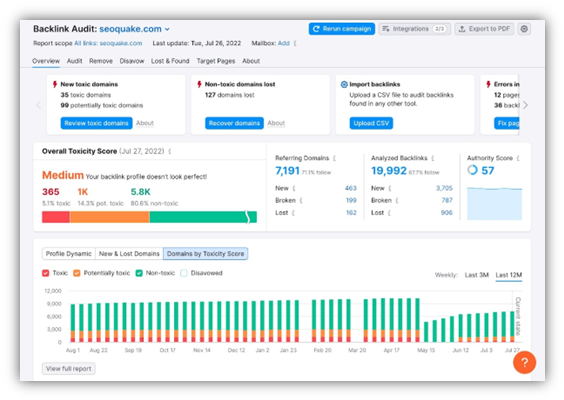The width and height of the screenshot is (564, 400).
Task: Open the settings gear icon
Action: [524, 29]
